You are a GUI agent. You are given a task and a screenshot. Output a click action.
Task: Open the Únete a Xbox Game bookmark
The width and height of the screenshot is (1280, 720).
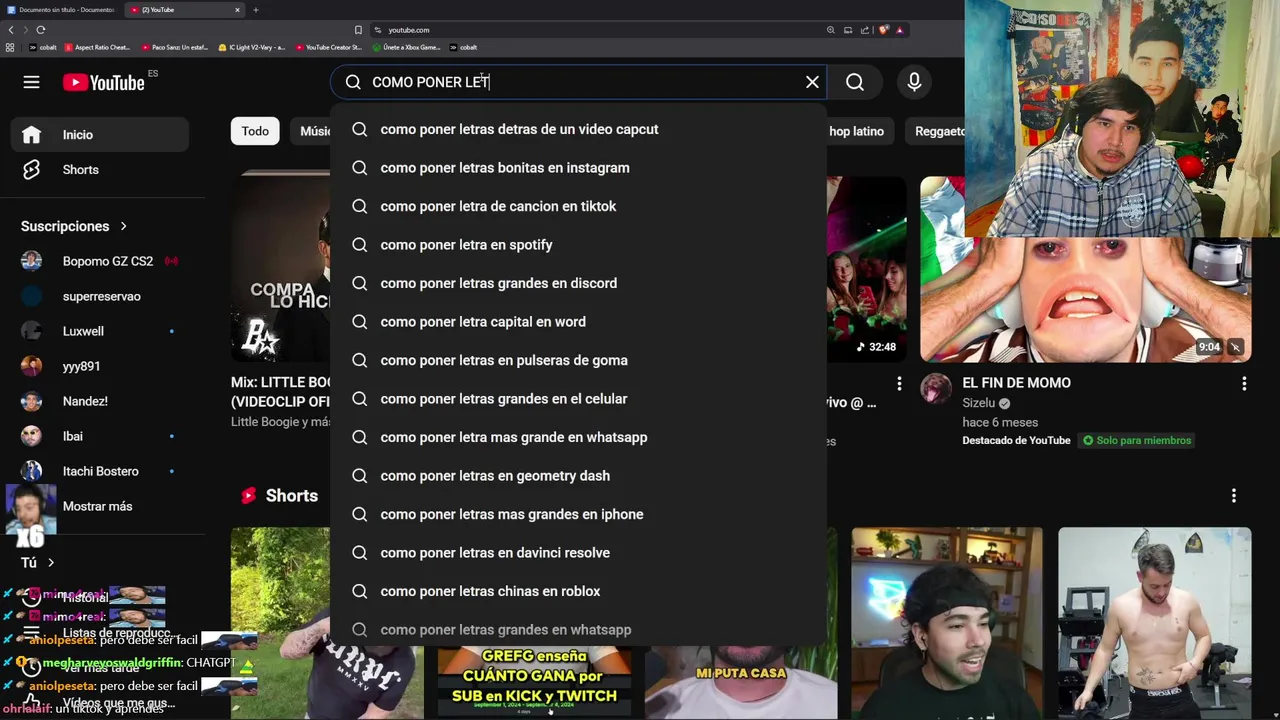coord(406,47)
